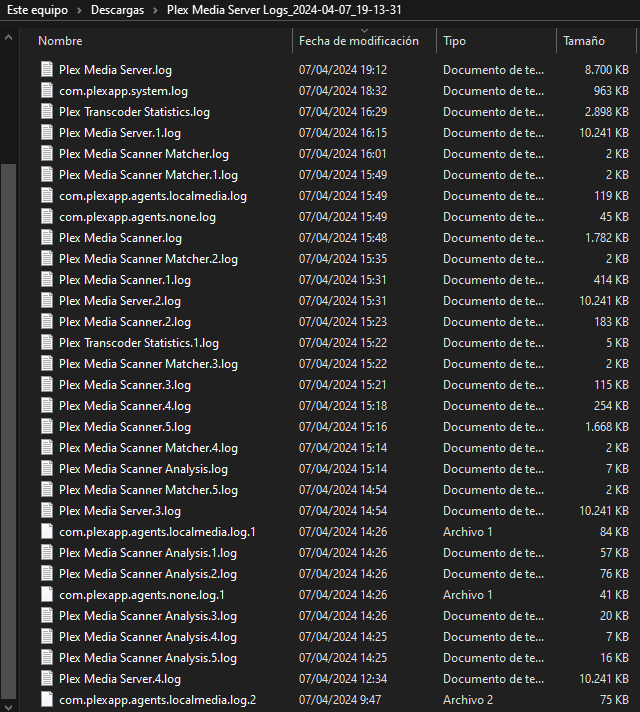The height and width of the screenshot is (712, 640).
Task: Click the icon of Plex Media Scanner.2.log
Action: [47, 321]
